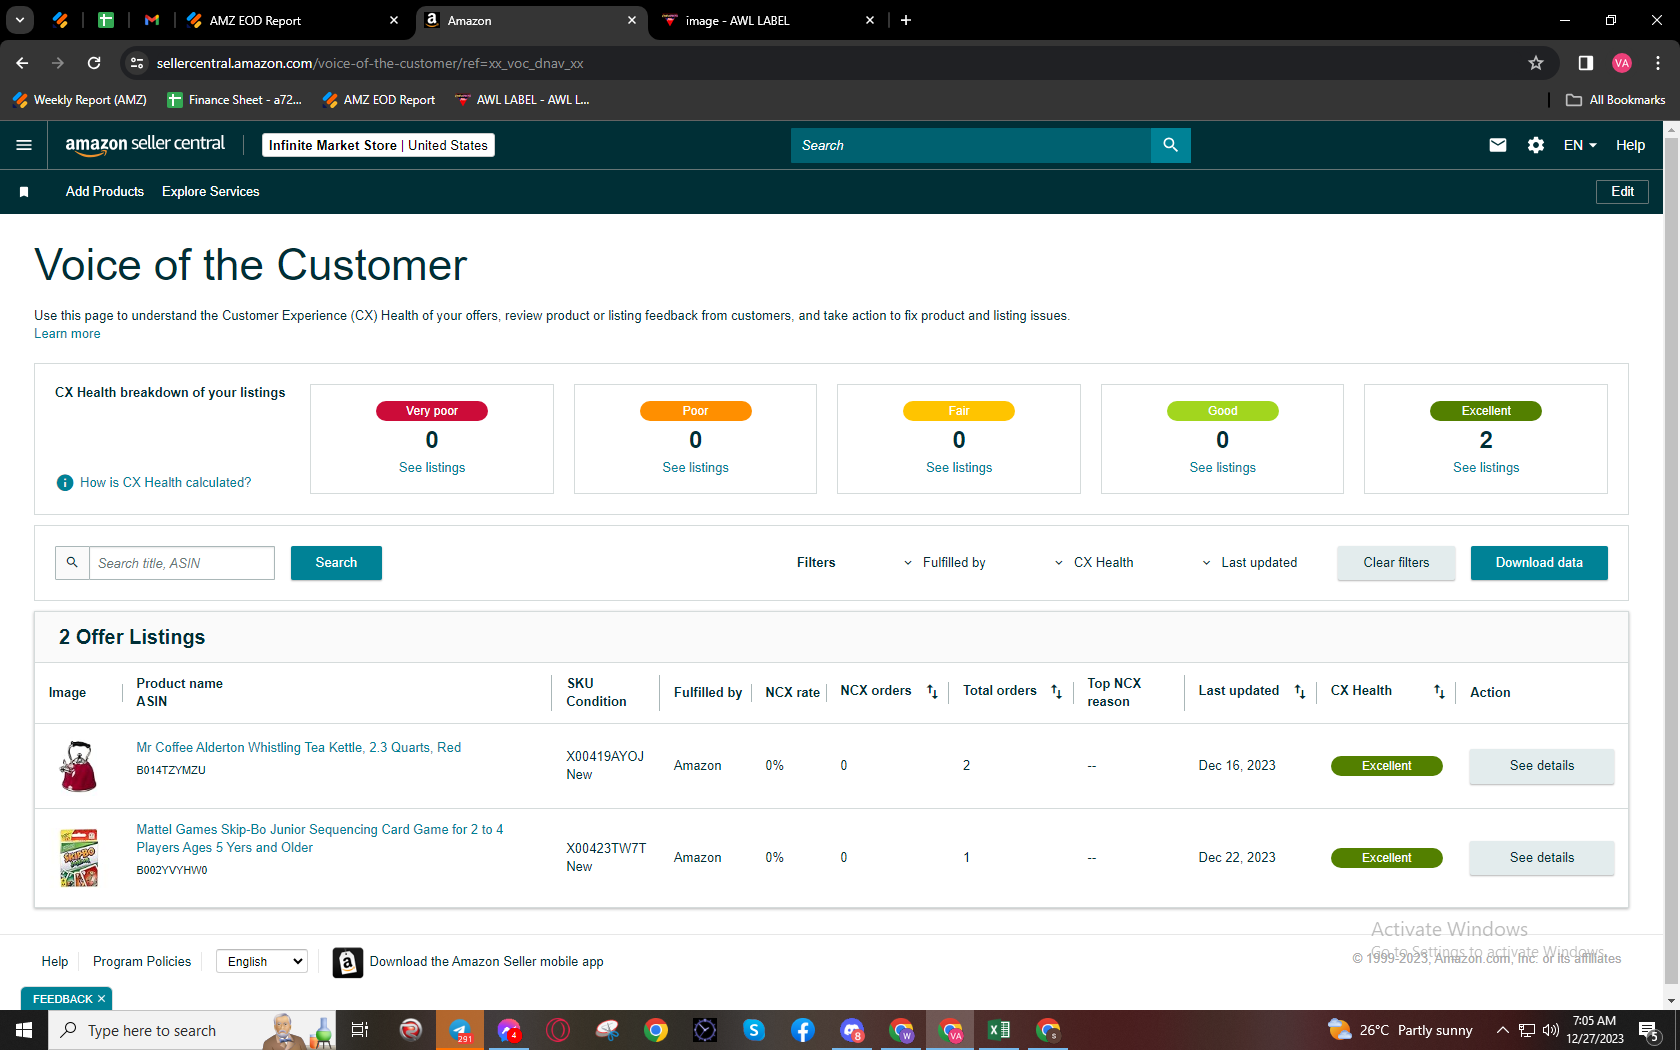Click the Edit button in navigation bar
1680x1050 pixels.
coord(1622,192)
